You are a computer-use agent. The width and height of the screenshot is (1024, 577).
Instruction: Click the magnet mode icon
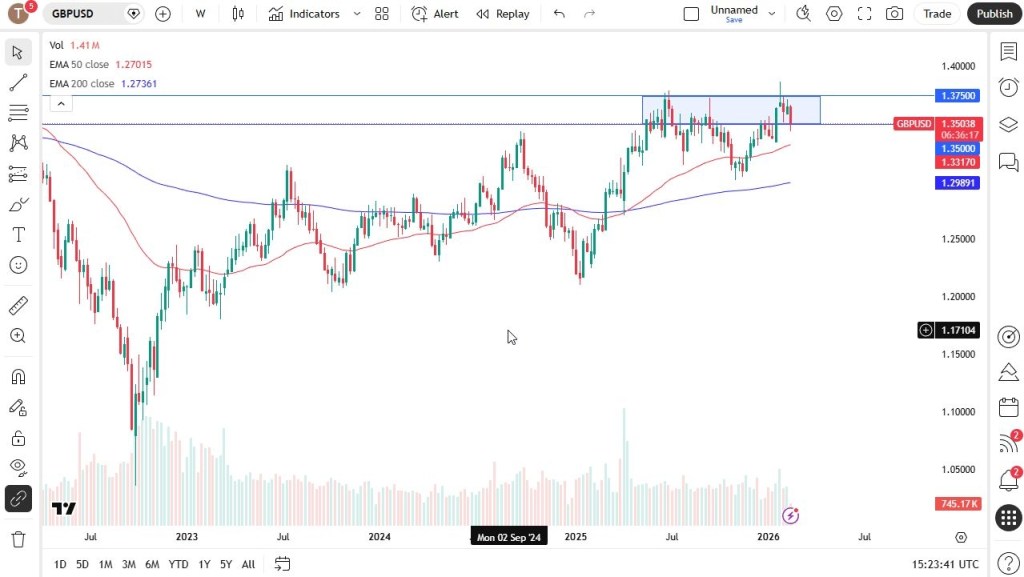click(x=18, y=377)
